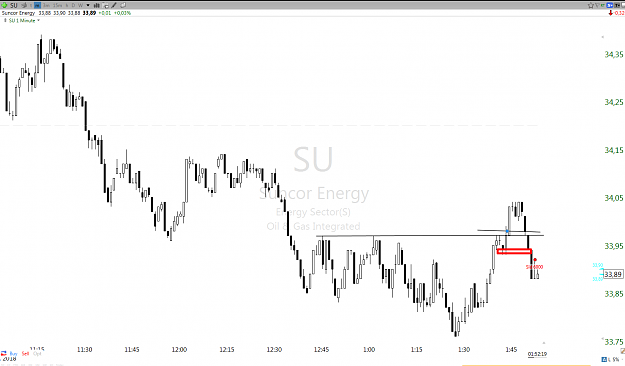The width and height of the screenshot is (625, 366).
Task: Click the flag icon beside Buy
Action: pyautogui.click(x=4, y=354)
